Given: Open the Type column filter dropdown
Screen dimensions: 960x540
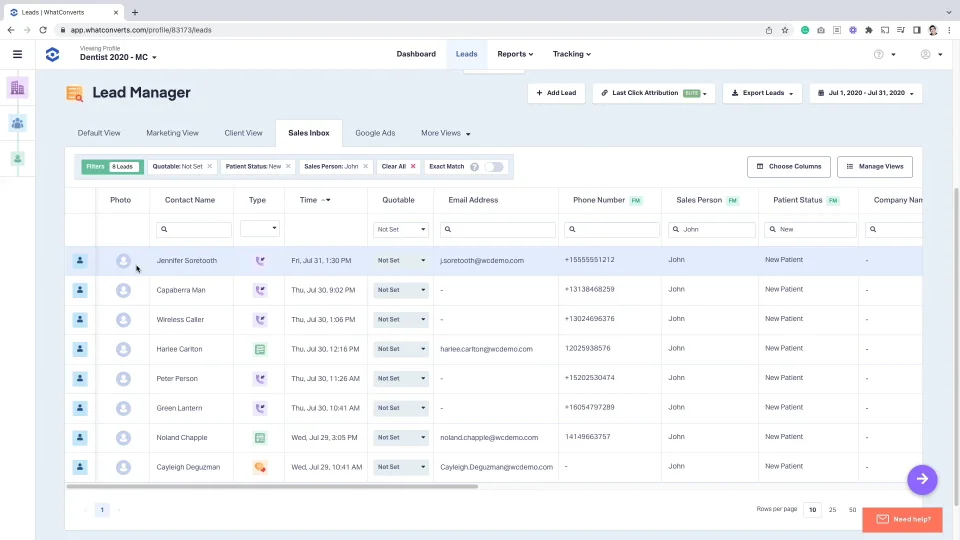Looking at the screenshot, I should (260, 228).
